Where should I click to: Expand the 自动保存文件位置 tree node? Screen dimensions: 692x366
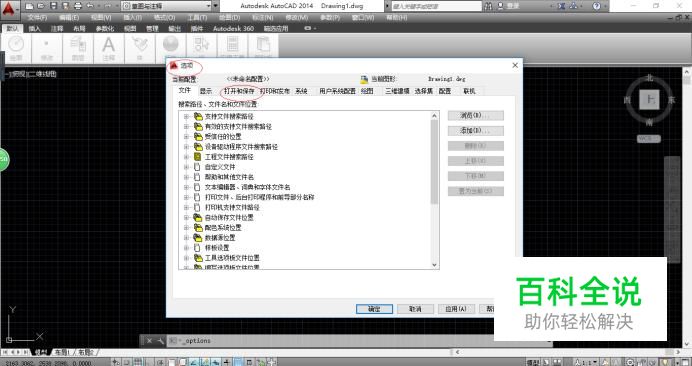186,218
